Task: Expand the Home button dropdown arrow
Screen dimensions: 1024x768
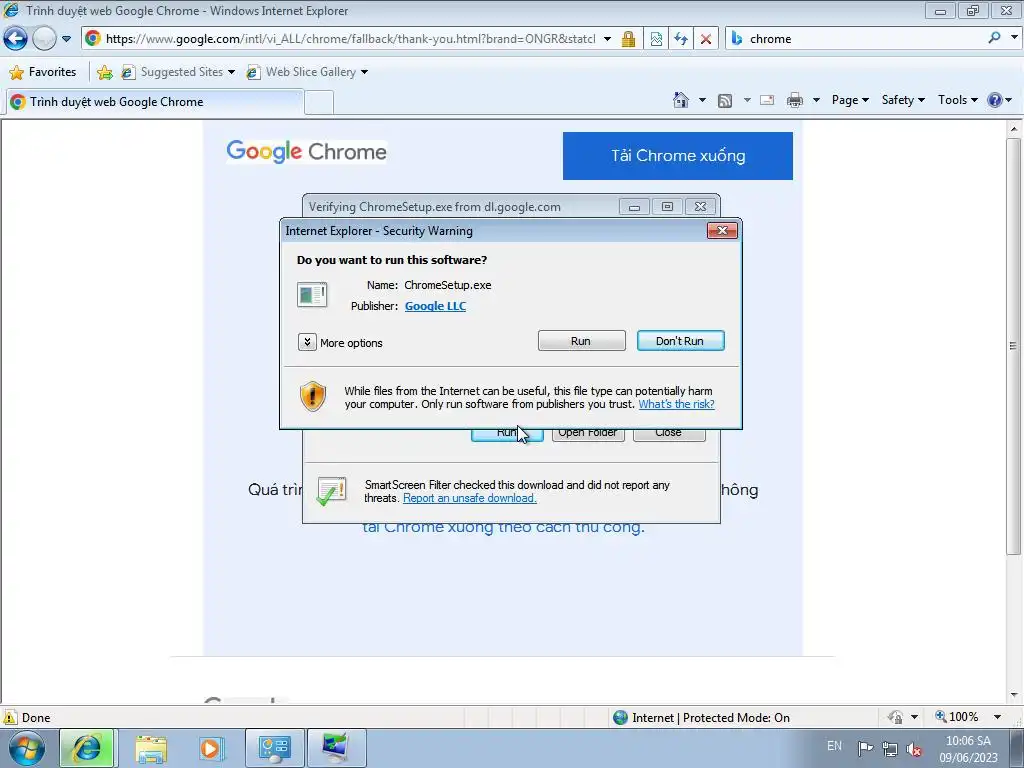Action: [x=702, y=100]
